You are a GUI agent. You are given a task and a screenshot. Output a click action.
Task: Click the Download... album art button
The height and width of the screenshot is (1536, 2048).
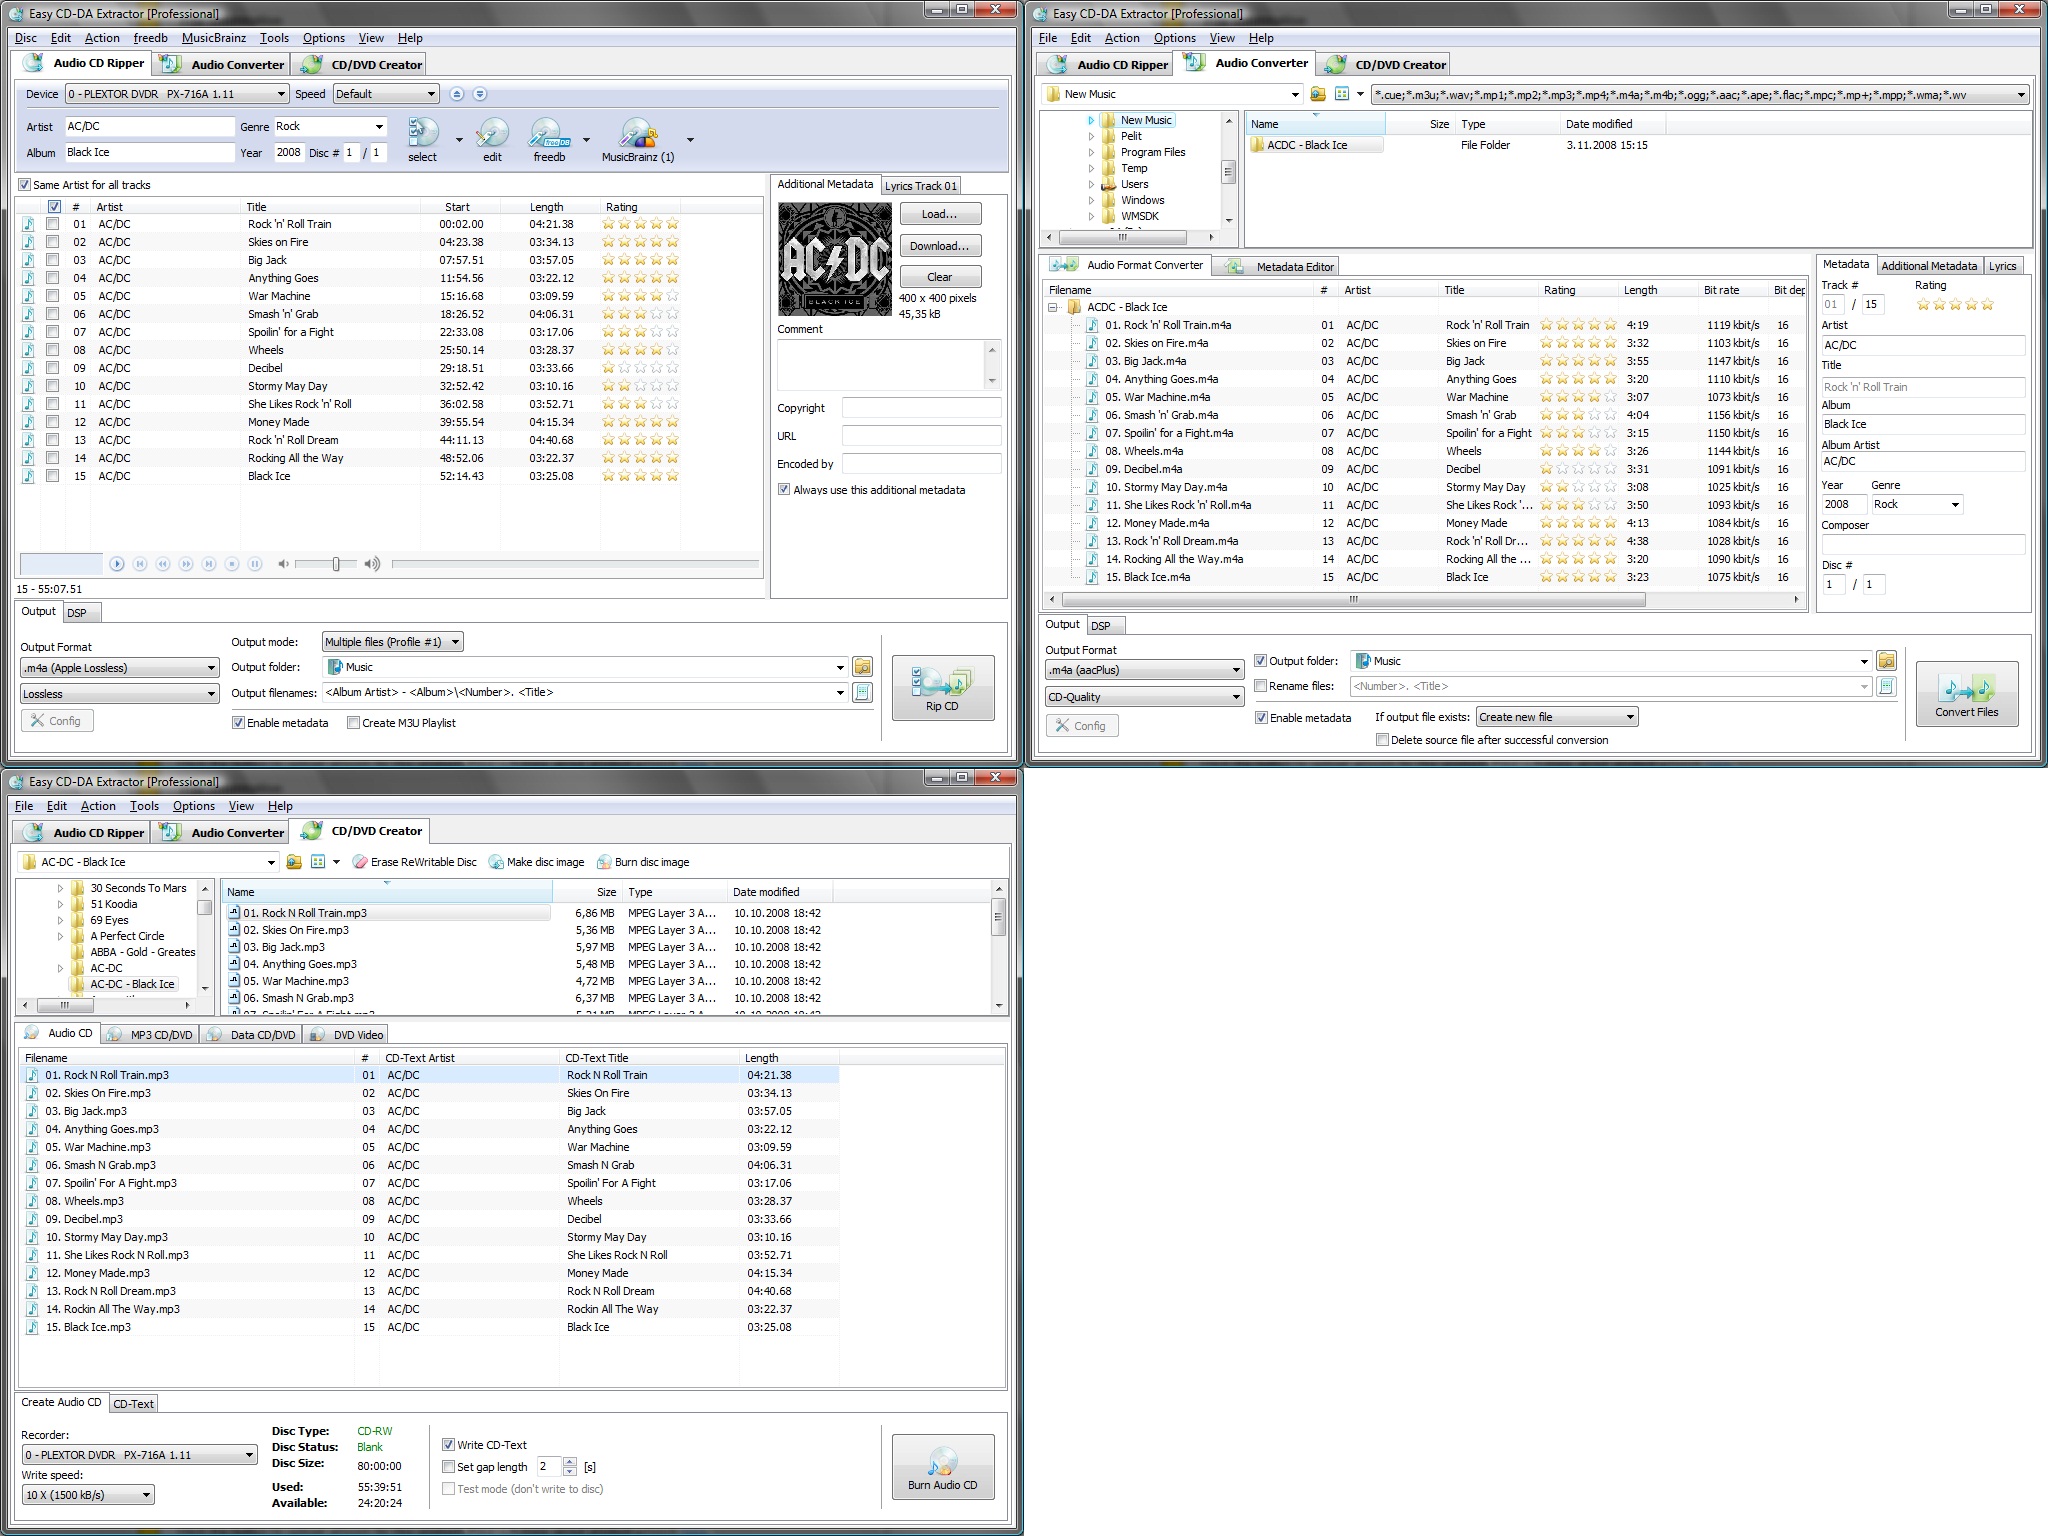click(940, 246)
